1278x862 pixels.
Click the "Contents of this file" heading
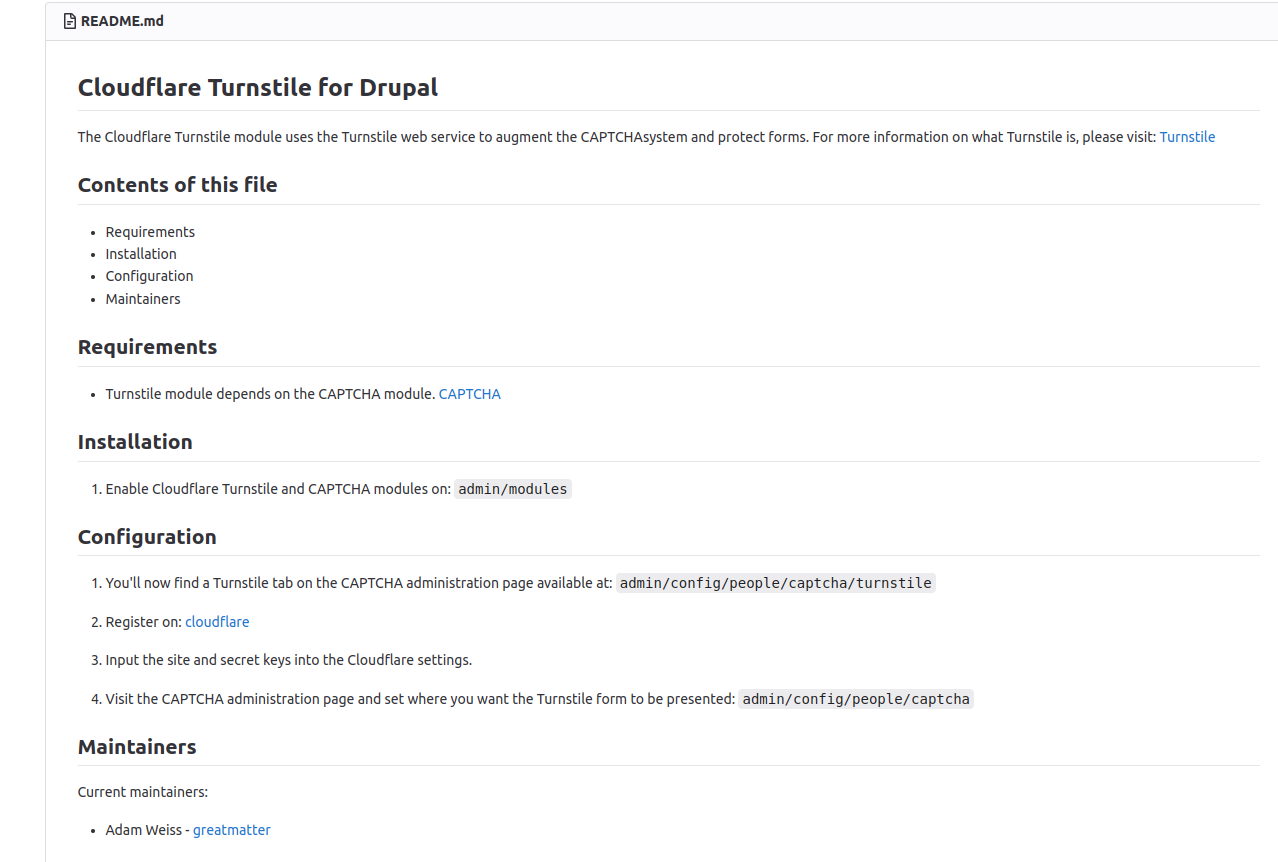tap(177, 185)
